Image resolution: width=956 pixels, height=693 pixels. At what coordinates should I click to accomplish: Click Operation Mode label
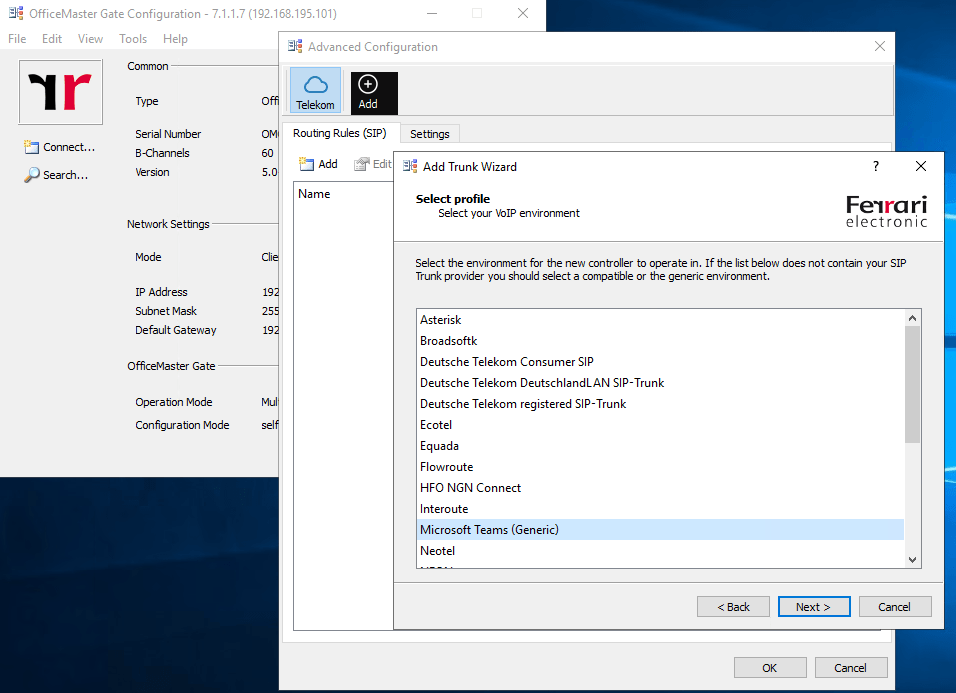point(174,402)
